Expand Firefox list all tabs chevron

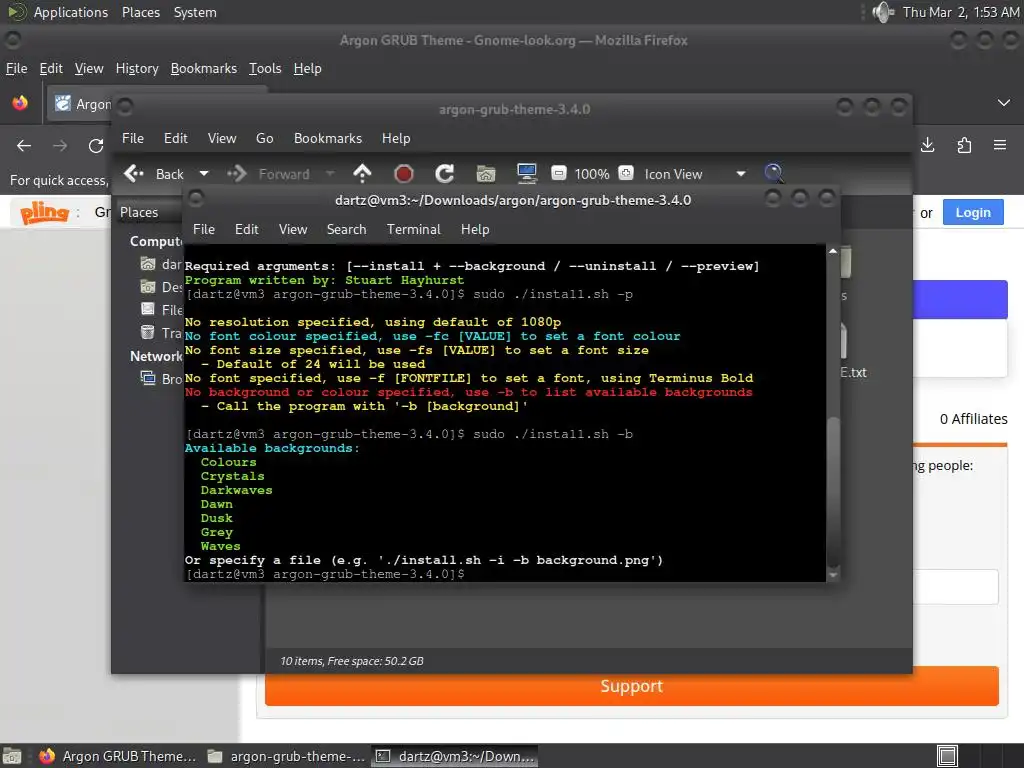[1004, 103]
